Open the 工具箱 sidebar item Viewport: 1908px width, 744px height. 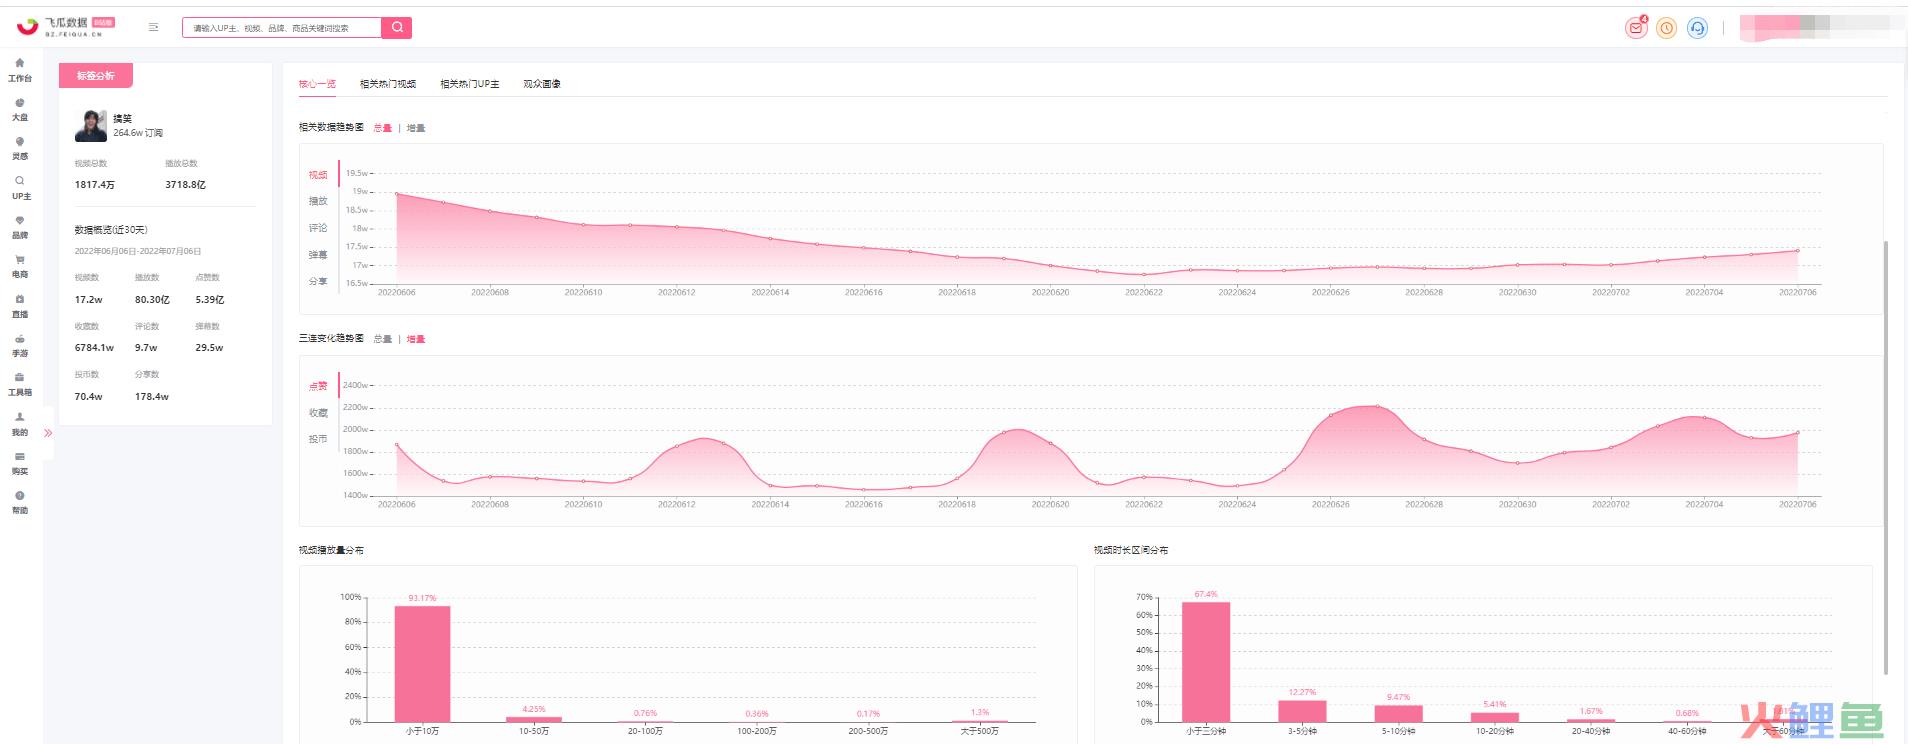[x=20, y=384]
